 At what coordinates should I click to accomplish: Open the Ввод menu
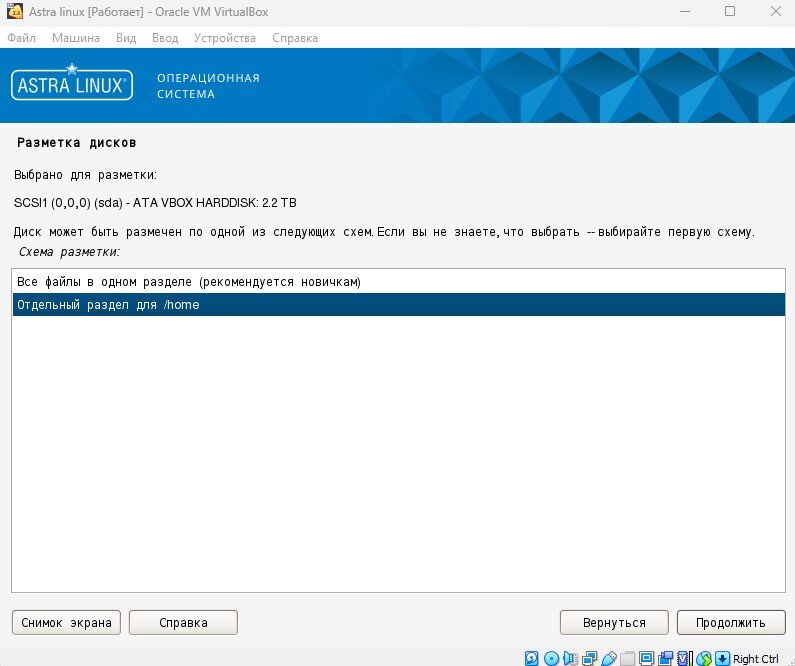[165, 38]
